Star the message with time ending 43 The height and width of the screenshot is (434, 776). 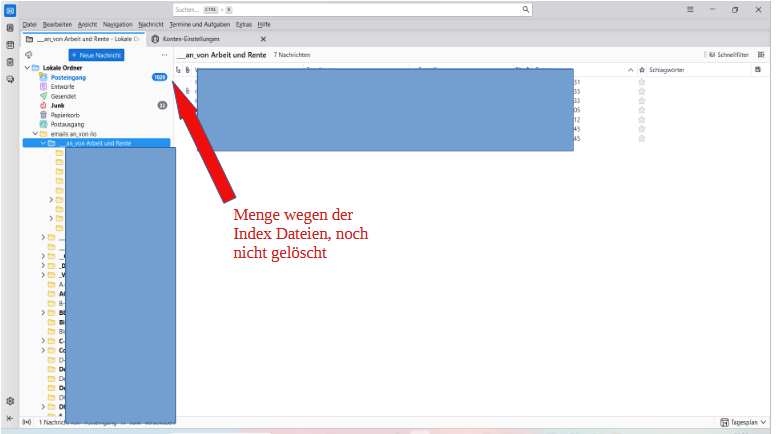click(x=642, y=129)
